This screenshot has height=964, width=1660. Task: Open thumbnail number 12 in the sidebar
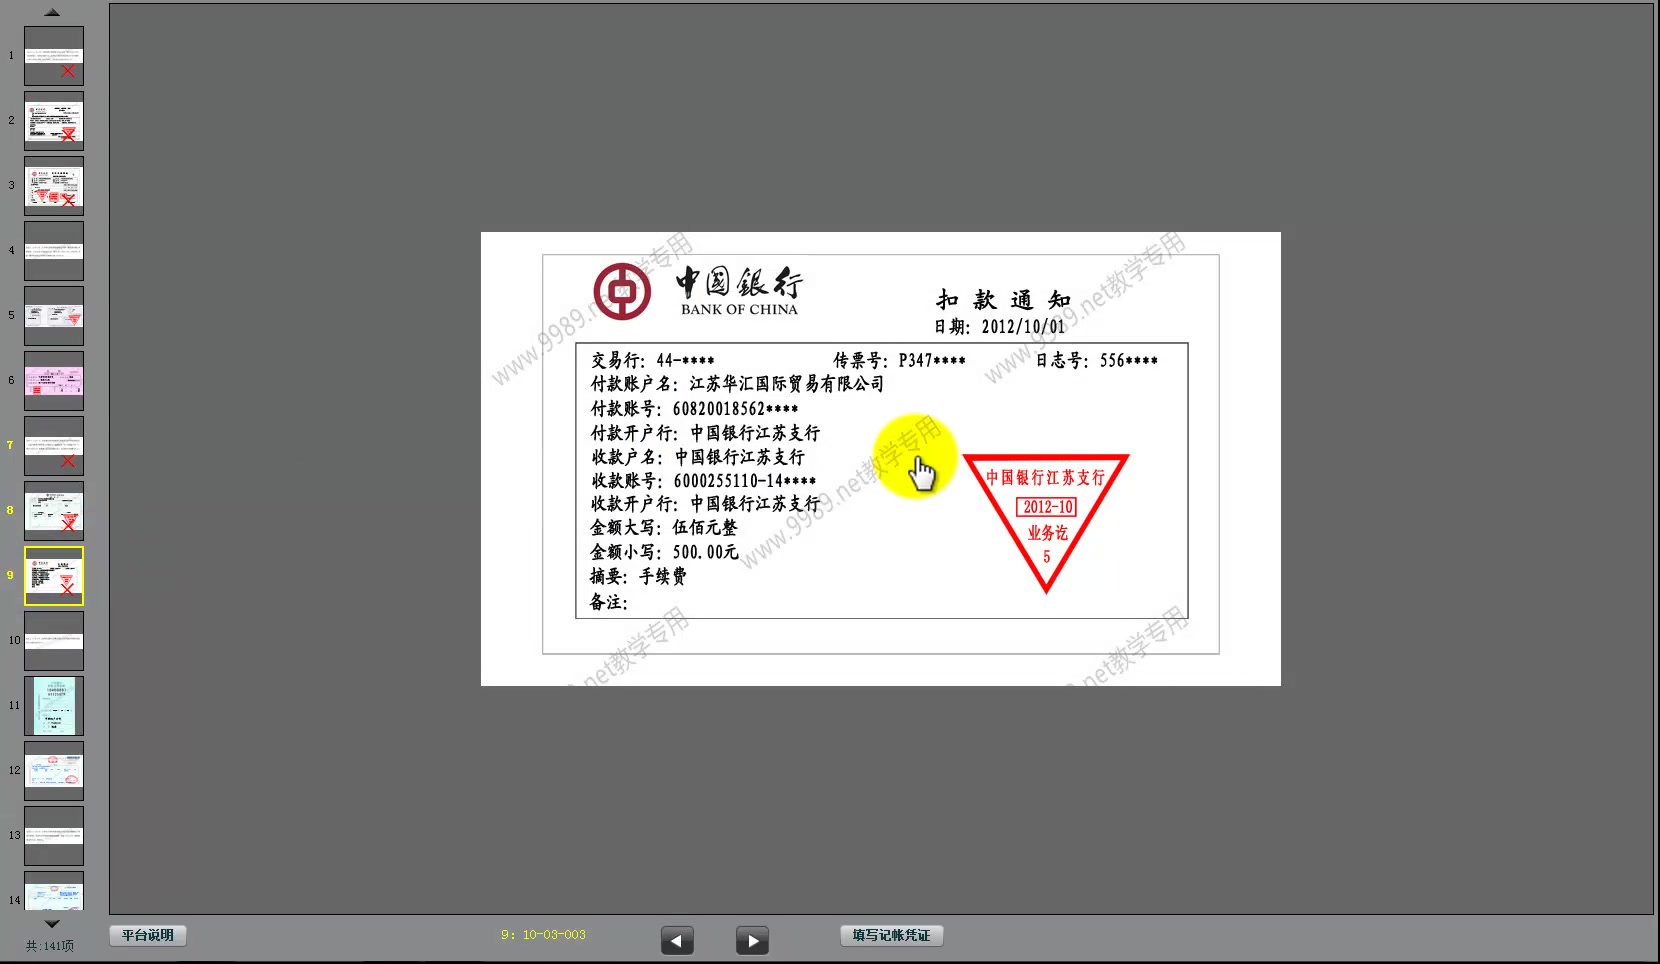pos(54,771)
